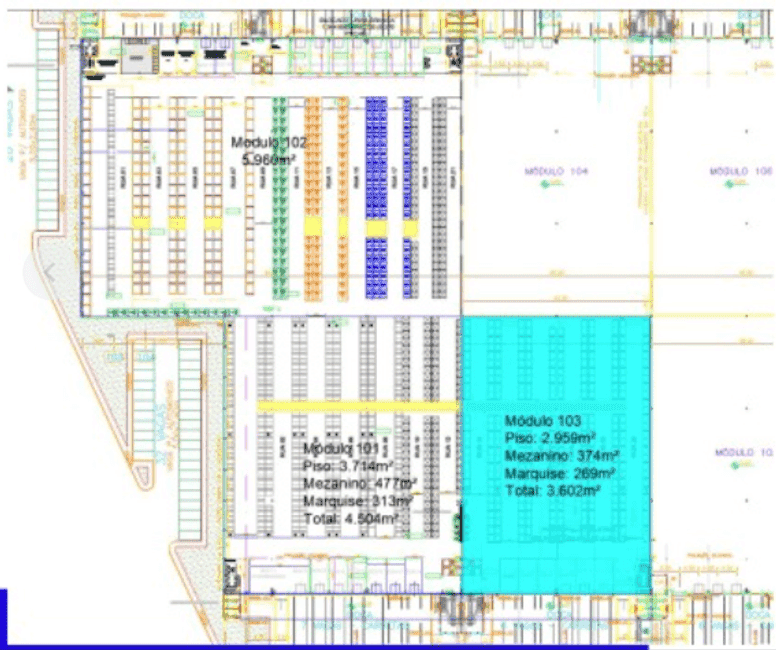Select the green storage rack column
776x650 pixels.
tap(281, 200)
